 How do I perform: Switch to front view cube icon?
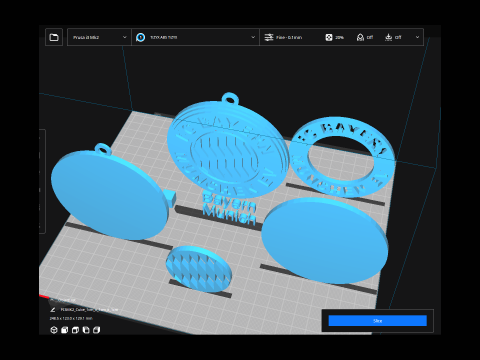[65, 330]
